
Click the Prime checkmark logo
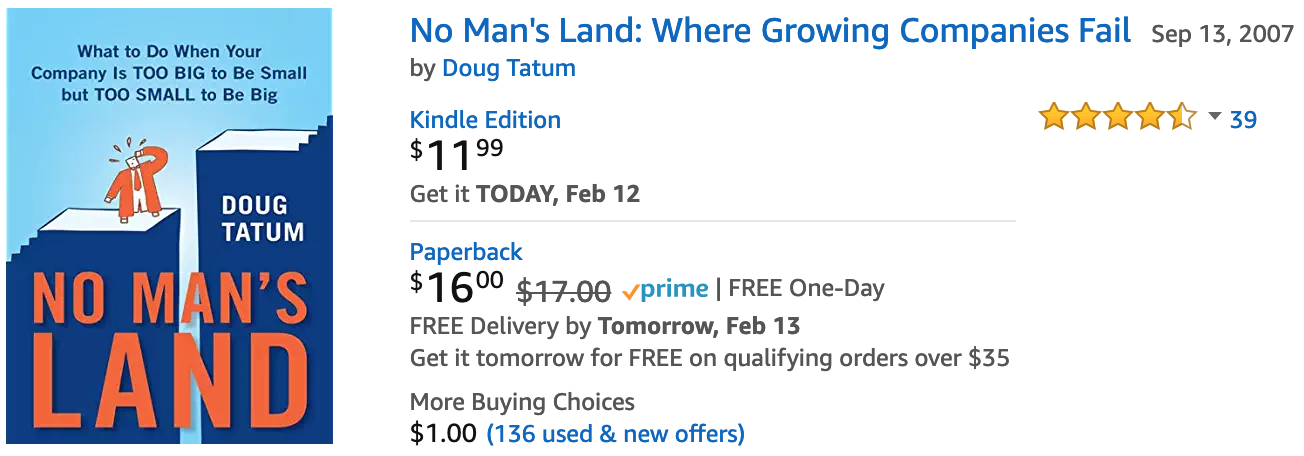[x=664, y=290]
